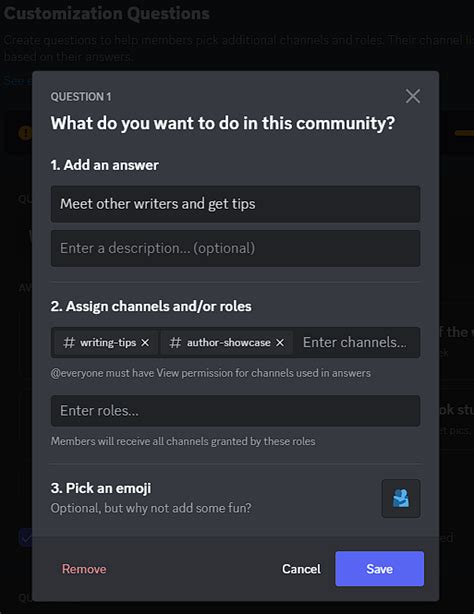The width and height of the screenshot is (474, 614).
Task: Open the emoji picker button
Action: 401,498
